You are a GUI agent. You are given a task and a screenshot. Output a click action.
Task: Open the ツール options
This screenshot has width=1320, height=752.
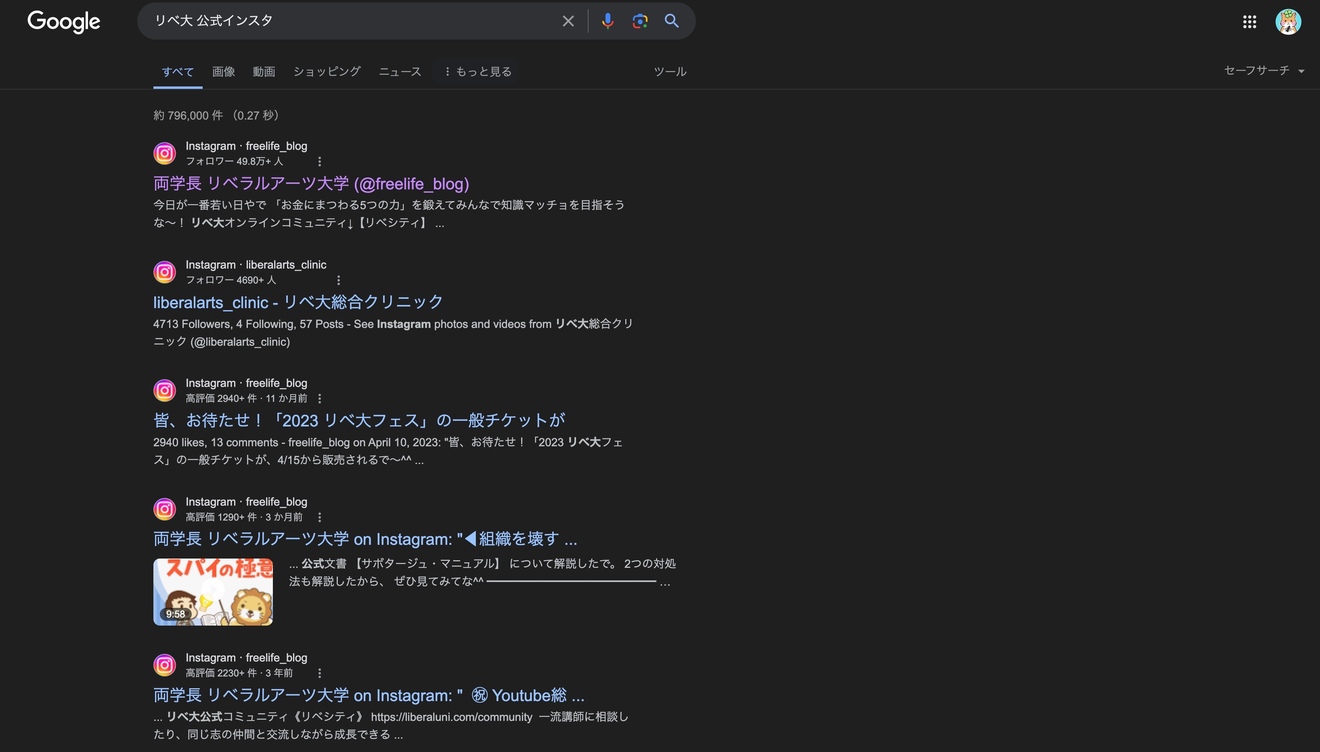(x=670, y=72)
